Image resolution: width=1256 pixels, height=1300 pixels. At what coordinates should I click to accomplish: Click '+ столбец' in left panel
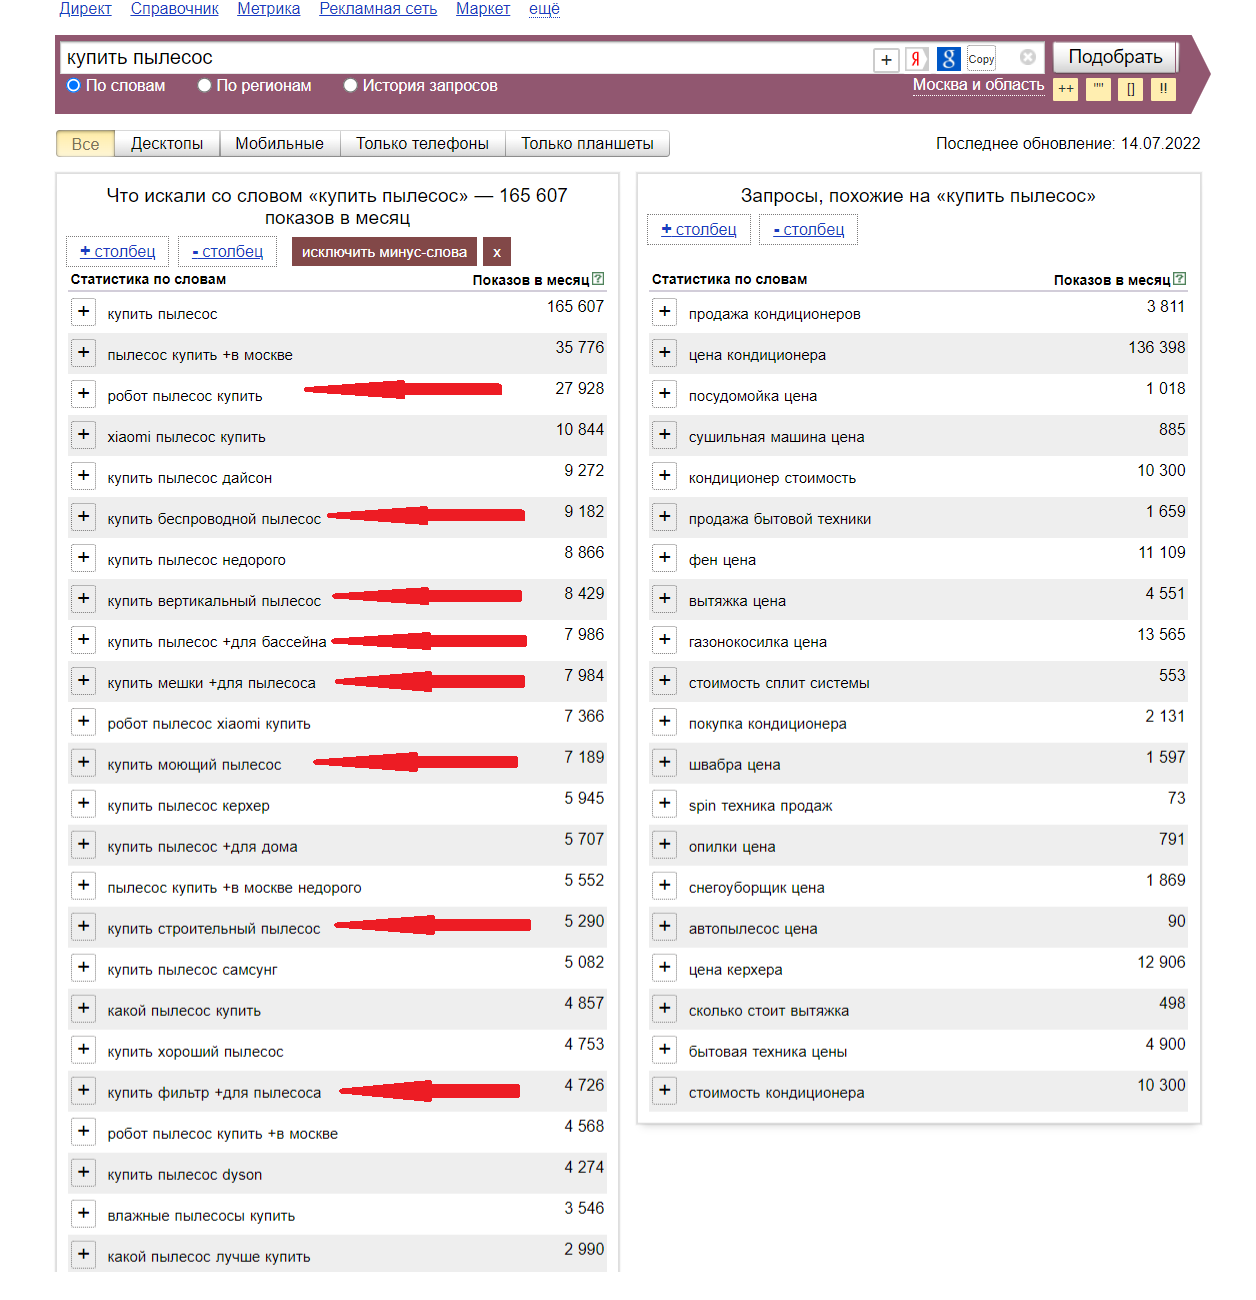tap(118, 252)
